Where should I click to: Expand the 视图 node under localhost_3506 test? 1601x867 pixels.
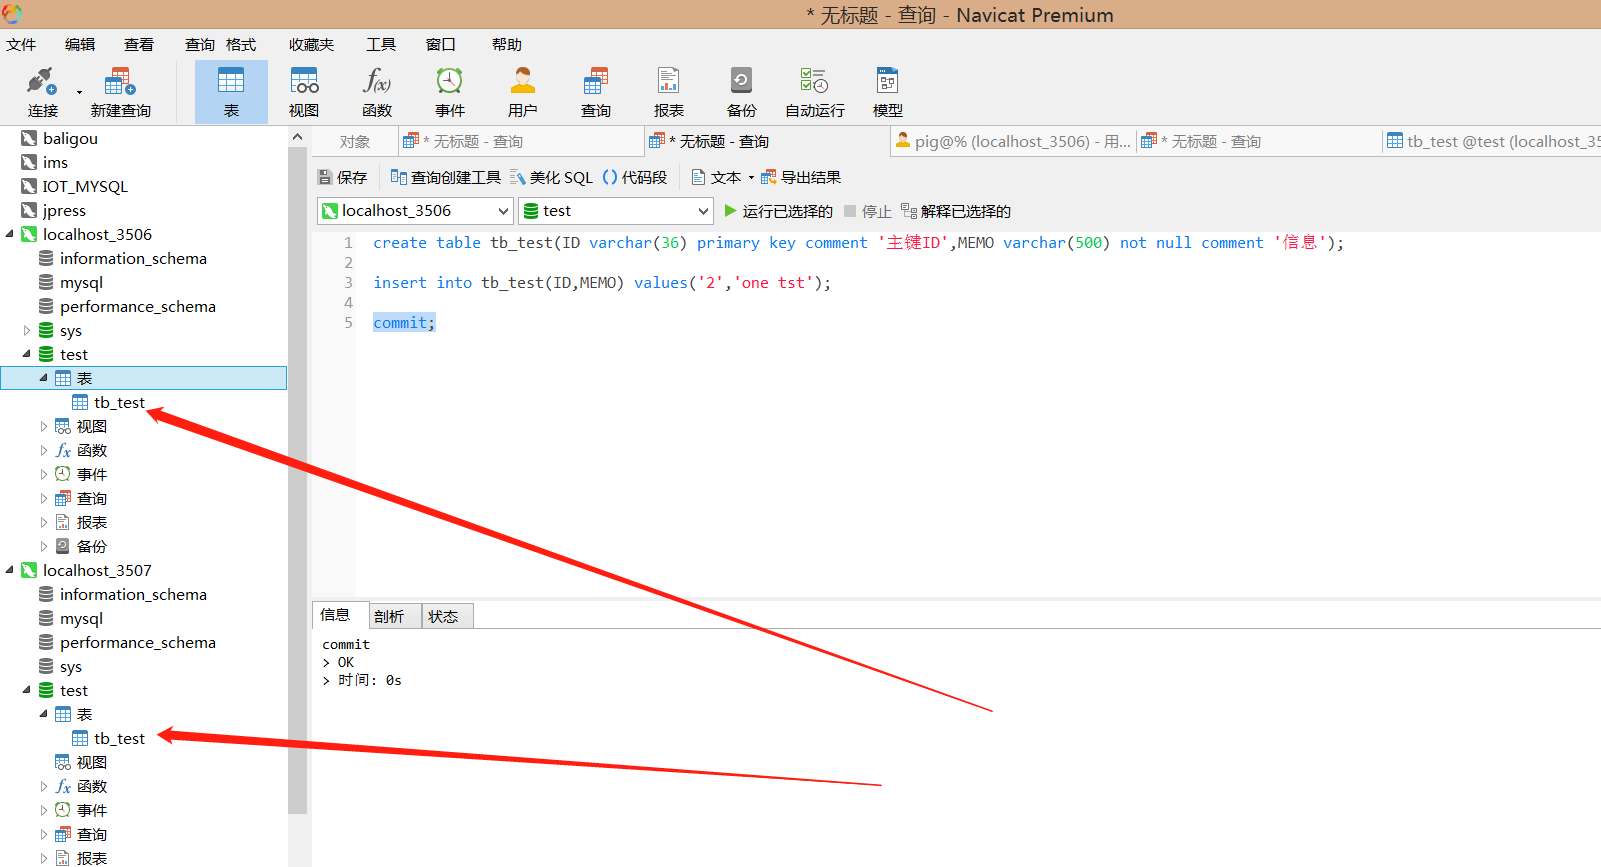tap(44, 426)
